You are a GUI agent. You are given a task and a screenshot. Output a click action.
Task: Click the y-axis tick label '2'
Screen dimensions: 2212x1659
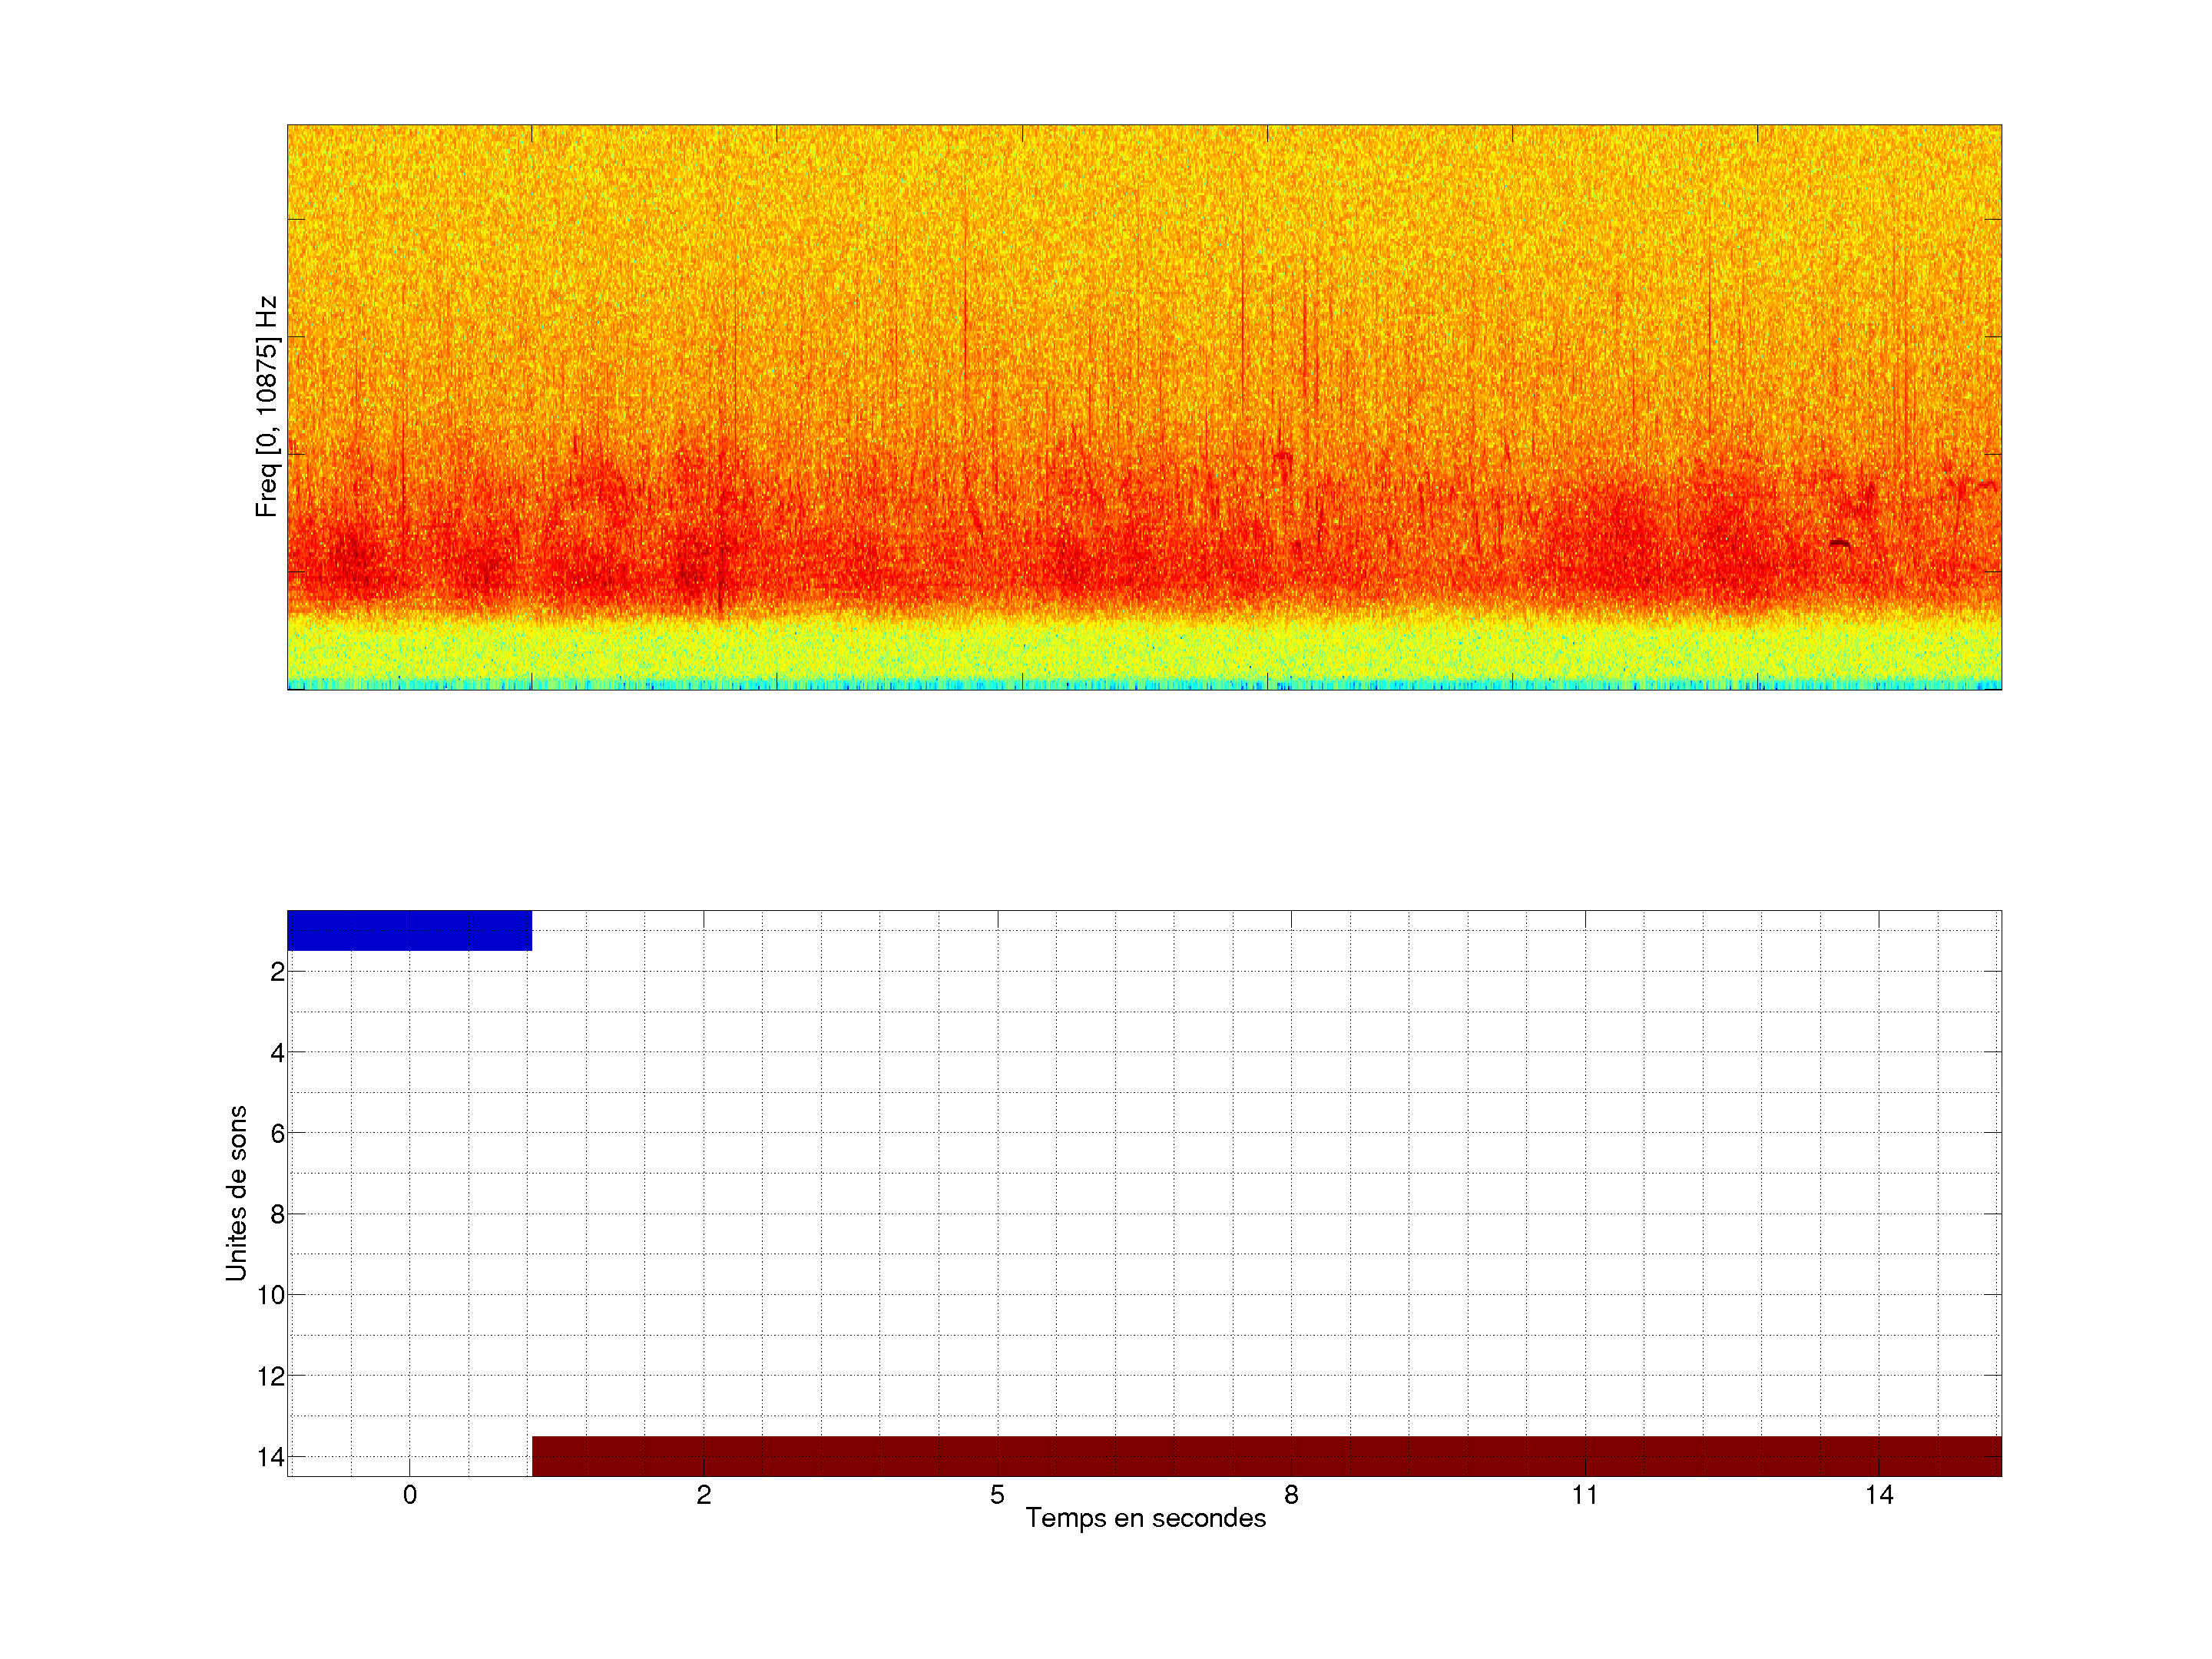(x=277, y=972)
